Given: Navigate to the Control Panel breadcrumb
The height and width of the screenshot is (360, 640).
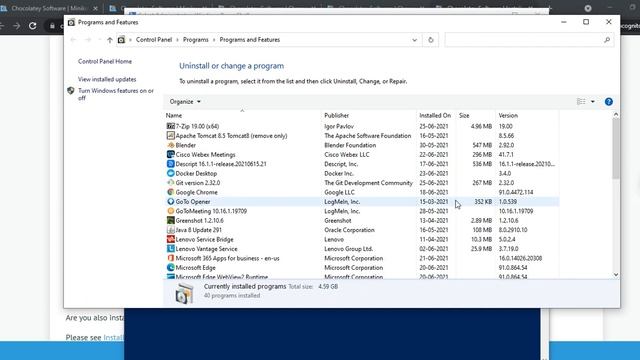Looking at the screenshot, I should pos(154,40).
